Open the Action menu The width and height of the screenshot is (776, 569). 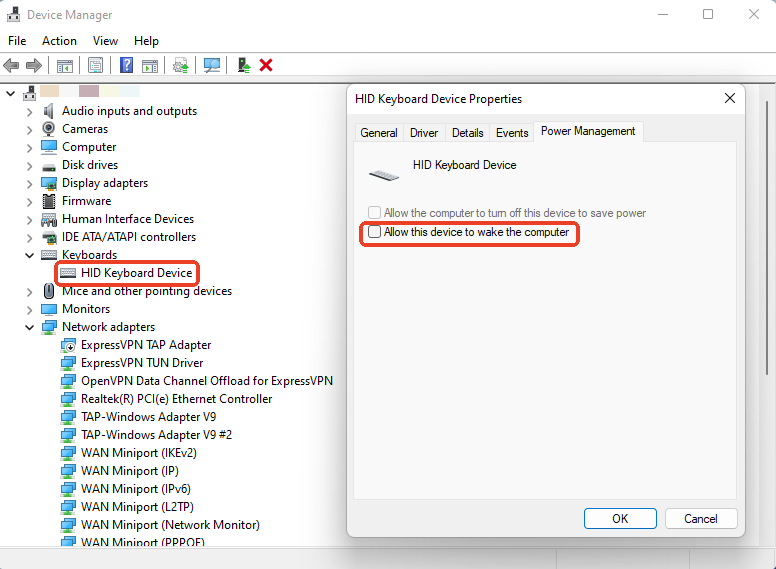point(59,41)
